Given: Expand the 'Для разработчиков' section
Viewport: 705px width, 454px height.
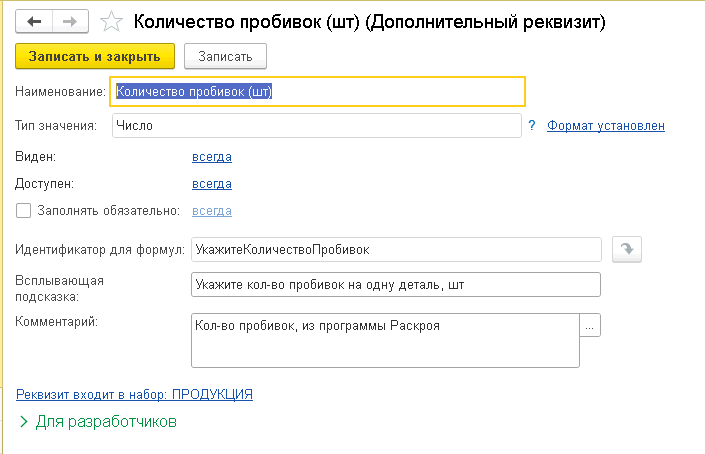Looking at the screenshot, I should tap(97, 422).
